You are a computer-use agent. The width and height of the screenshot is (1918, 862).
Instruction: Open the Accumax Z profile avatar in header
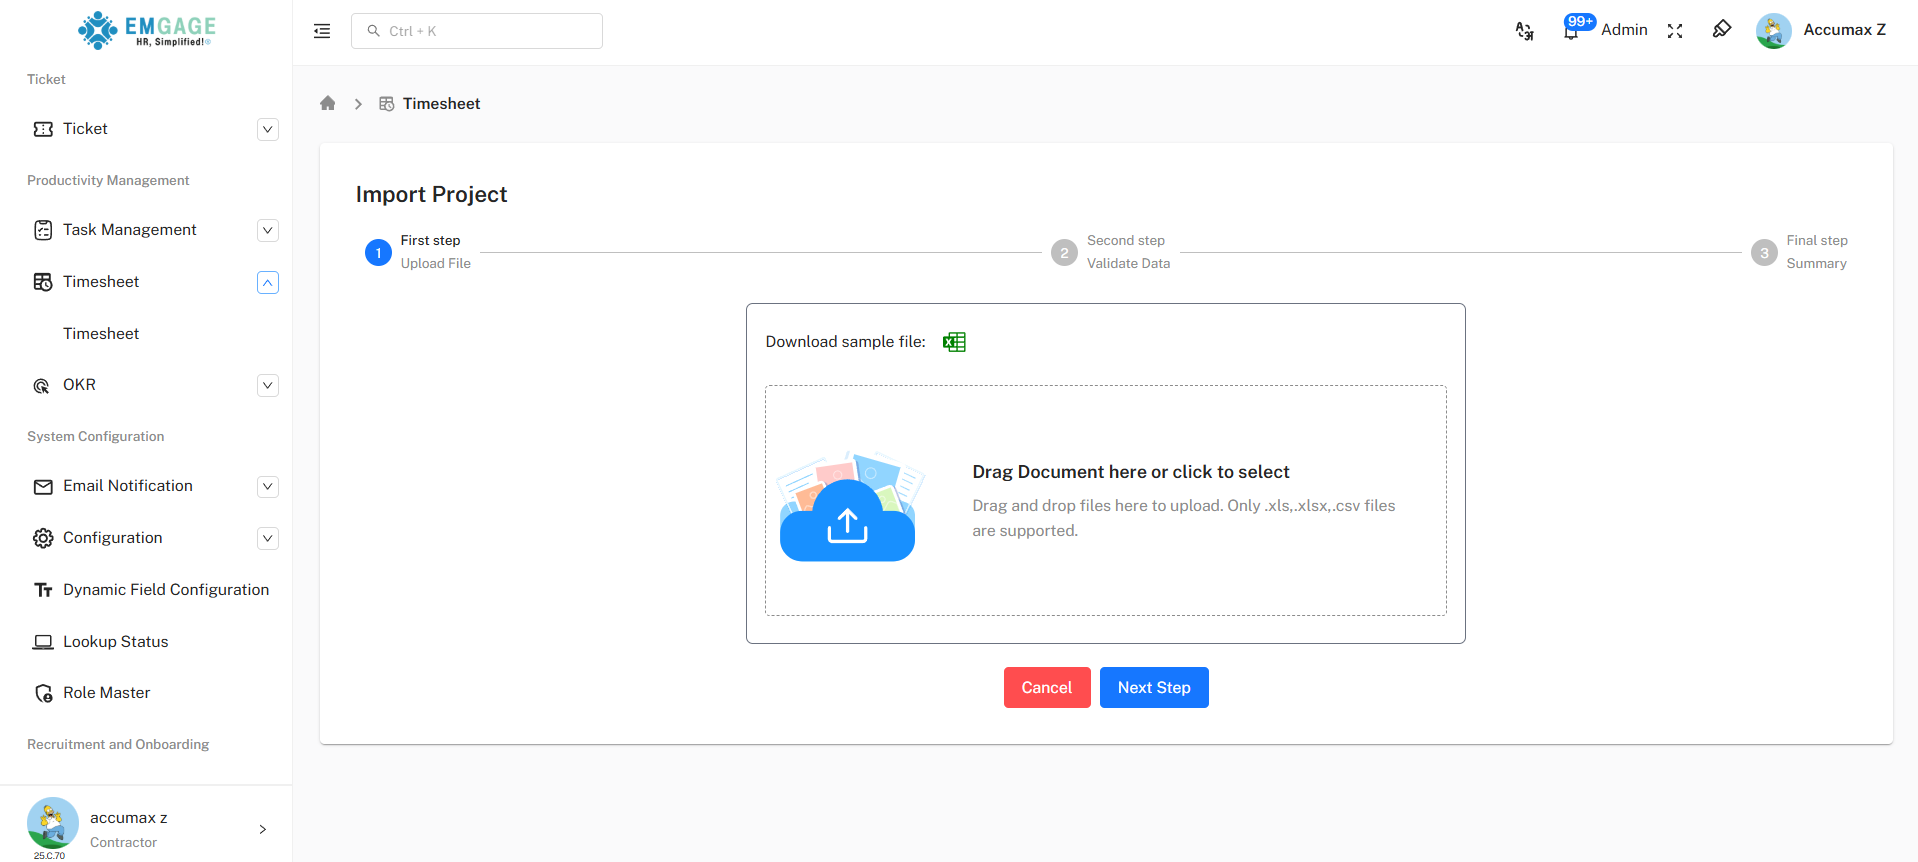tap(1773, 31)
